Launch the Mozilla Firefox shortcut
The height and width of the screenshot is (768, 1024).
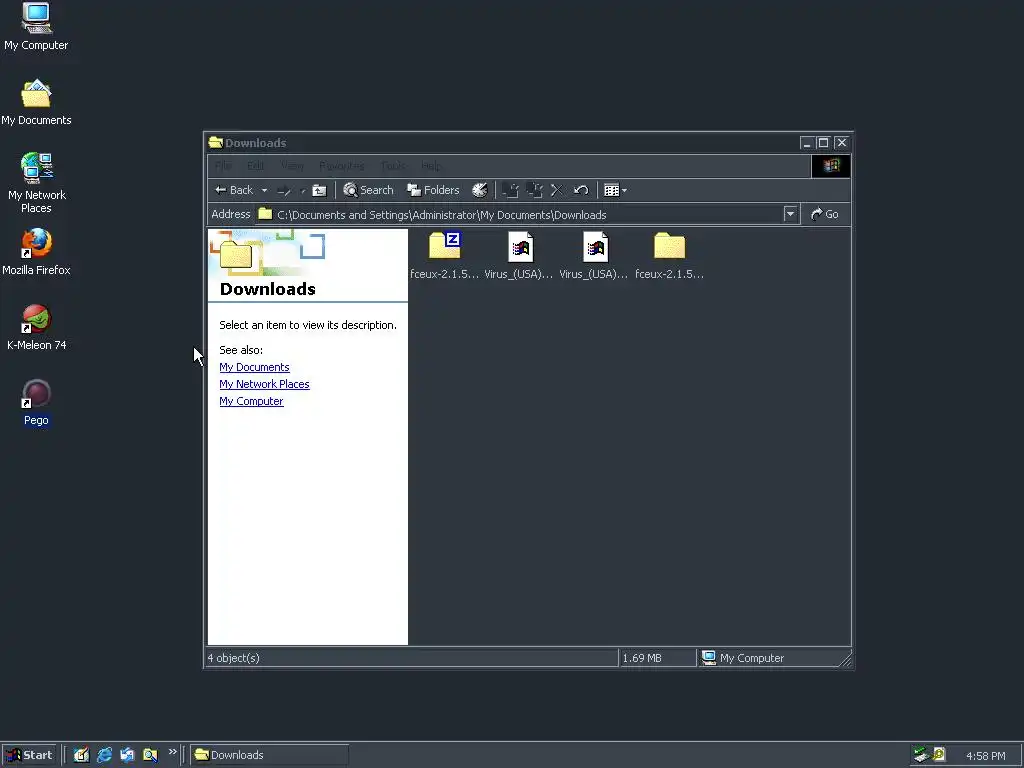(36, 252)
